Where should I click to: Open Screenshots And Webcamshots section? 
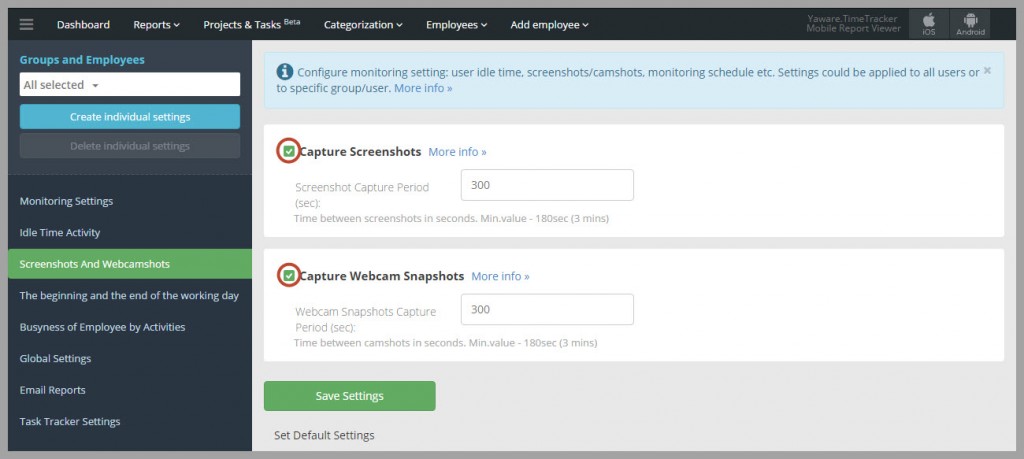pyautogui.click(x=130, y=264)
